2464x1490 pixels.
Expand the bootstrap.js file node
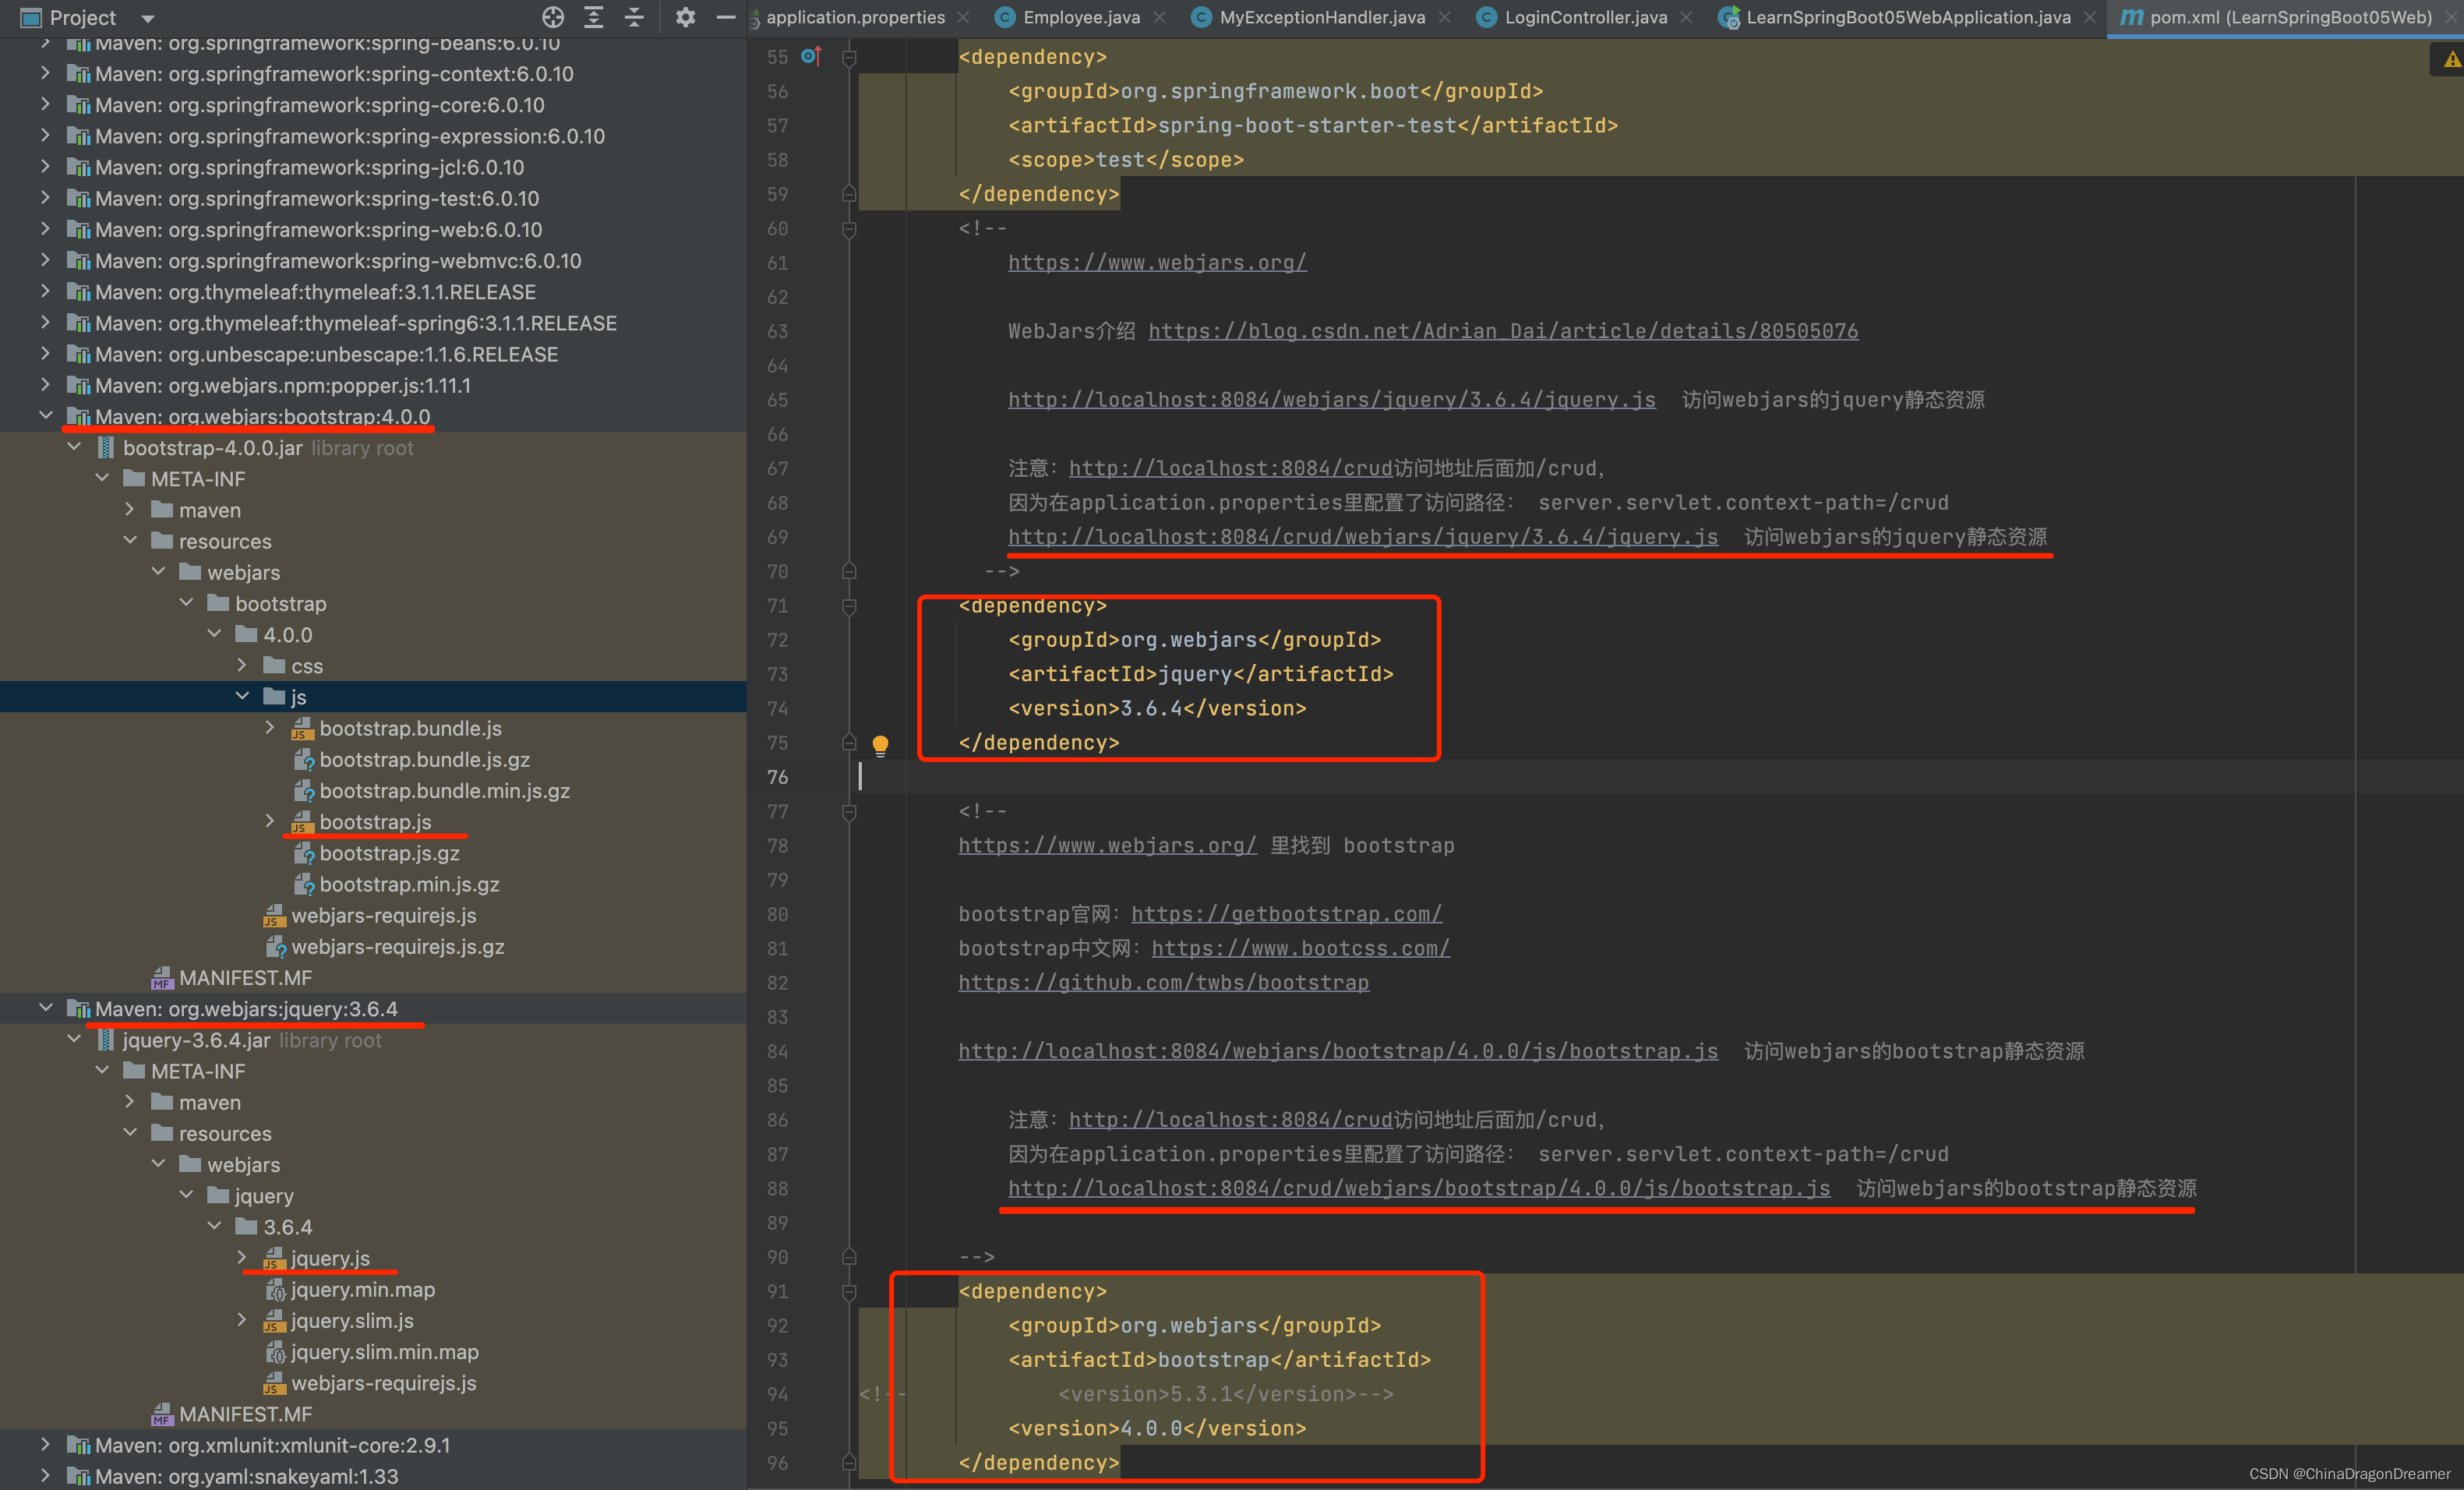270,821
